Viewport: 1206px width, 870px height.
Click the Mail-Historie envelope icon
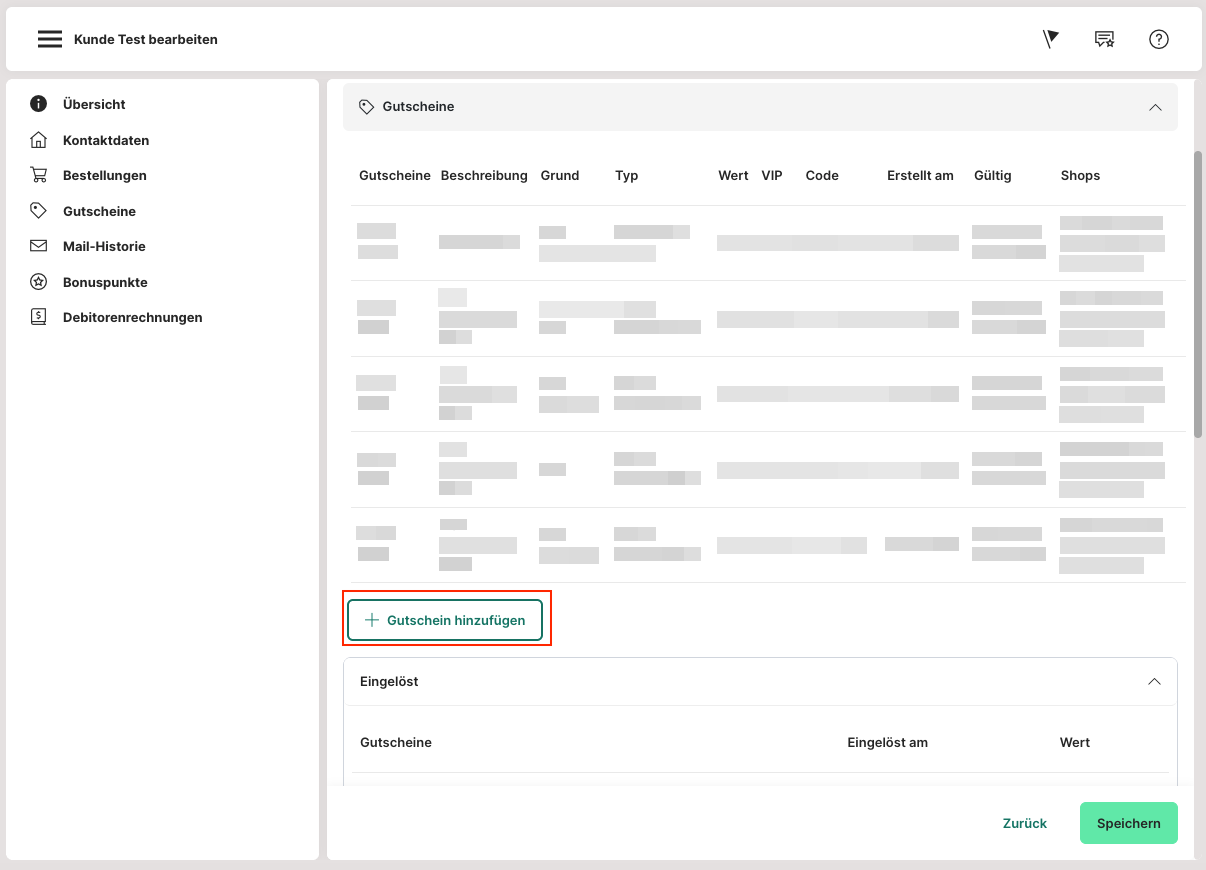tap(39, 246)
